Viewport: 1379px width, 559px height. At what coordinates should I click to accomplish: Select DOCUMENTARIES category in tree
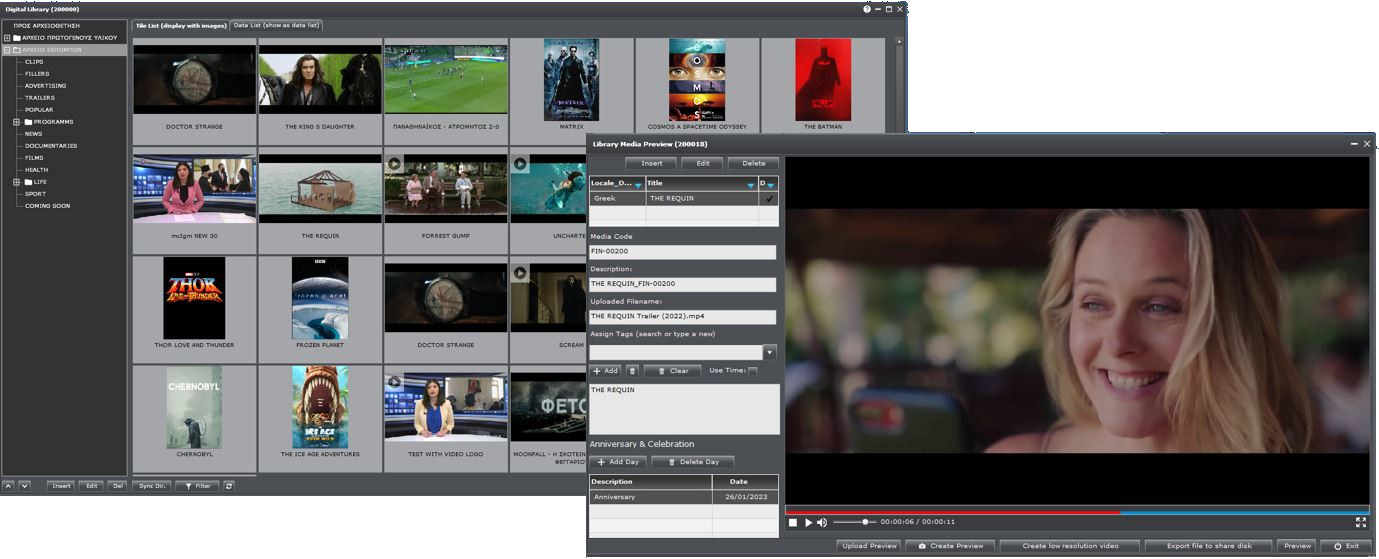[x=51, y=146]
